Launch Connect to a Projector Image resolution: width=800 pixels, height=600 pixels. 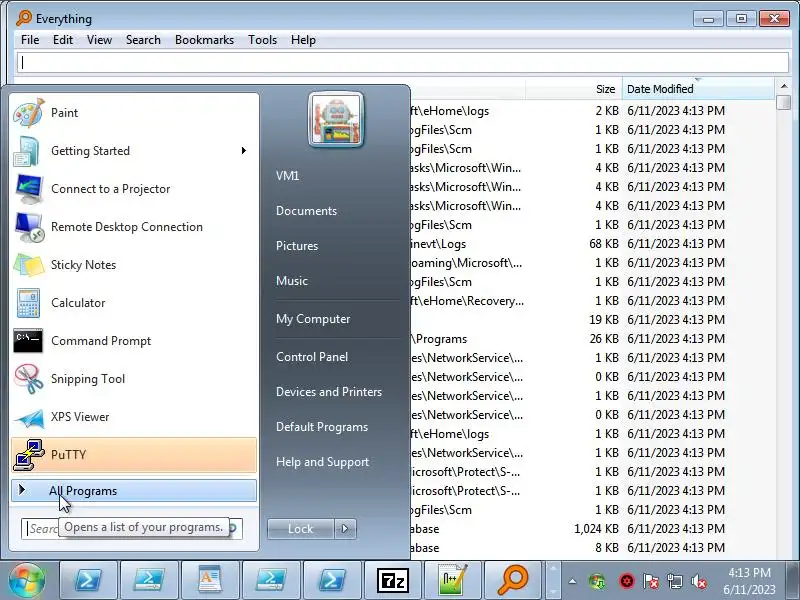pyautogui.click(x=134, y=189)
